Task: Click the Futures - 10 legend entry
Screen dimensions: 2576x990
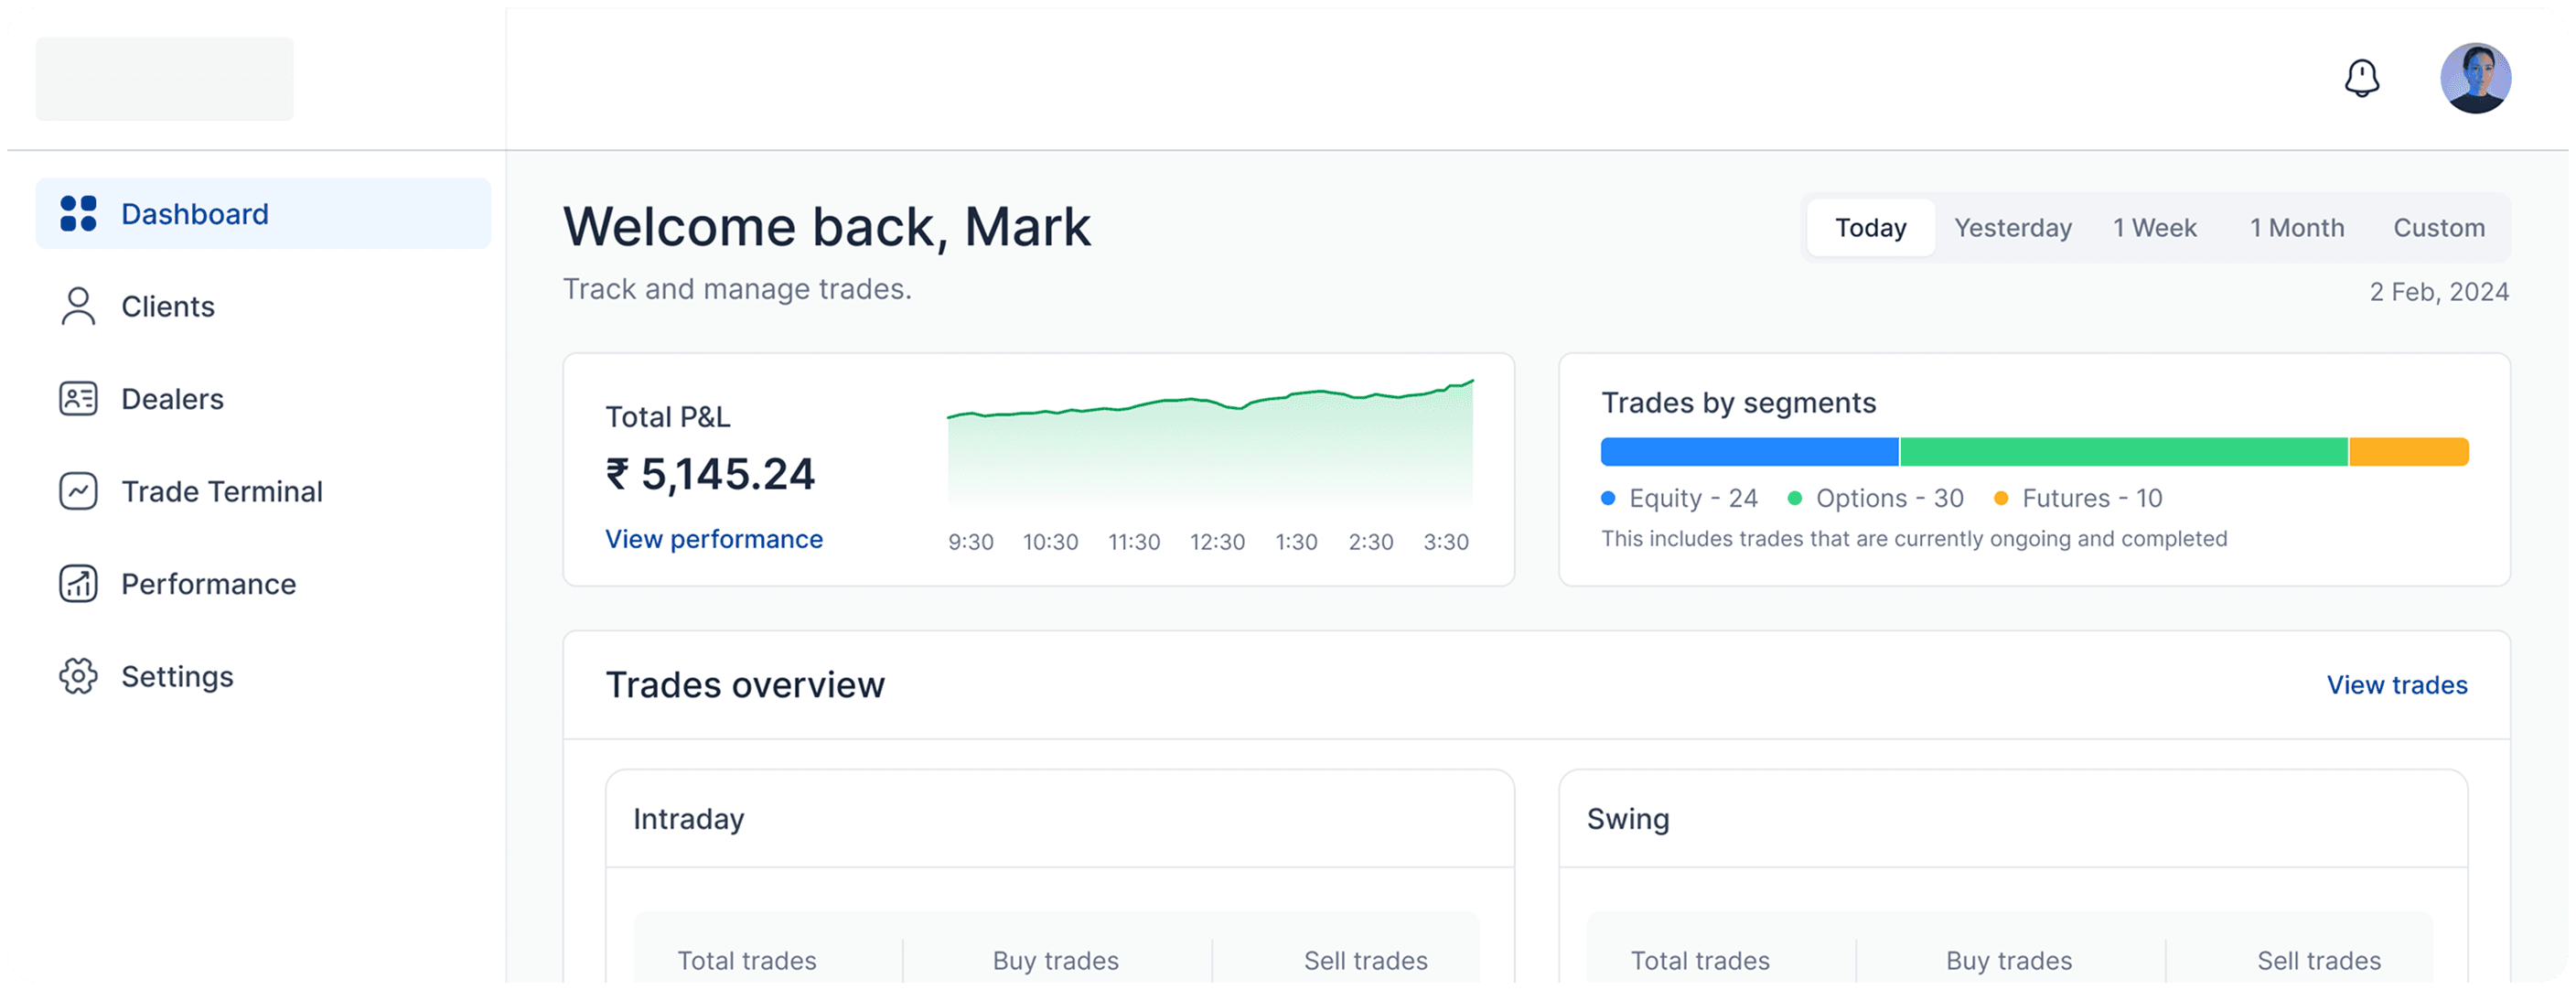Action: pos(2078,498)
